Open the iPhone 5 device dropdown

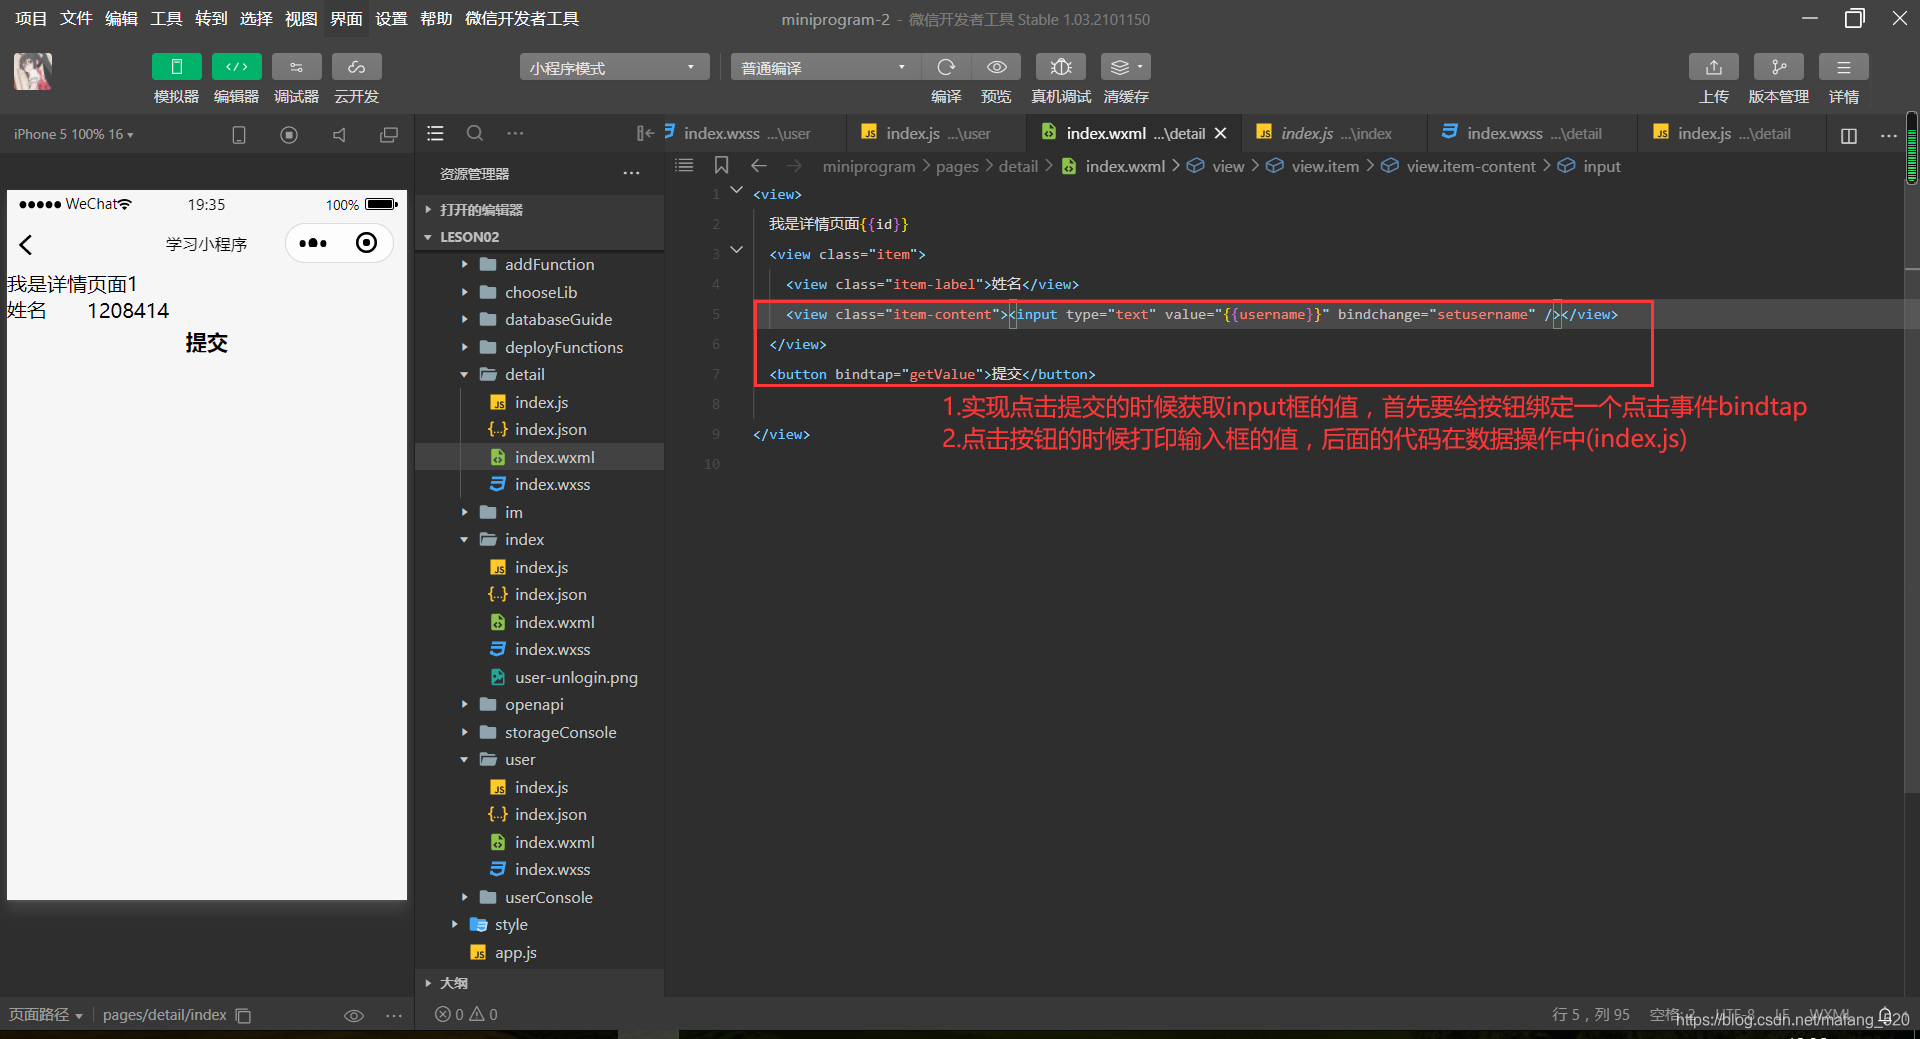(x=74, y=134)
